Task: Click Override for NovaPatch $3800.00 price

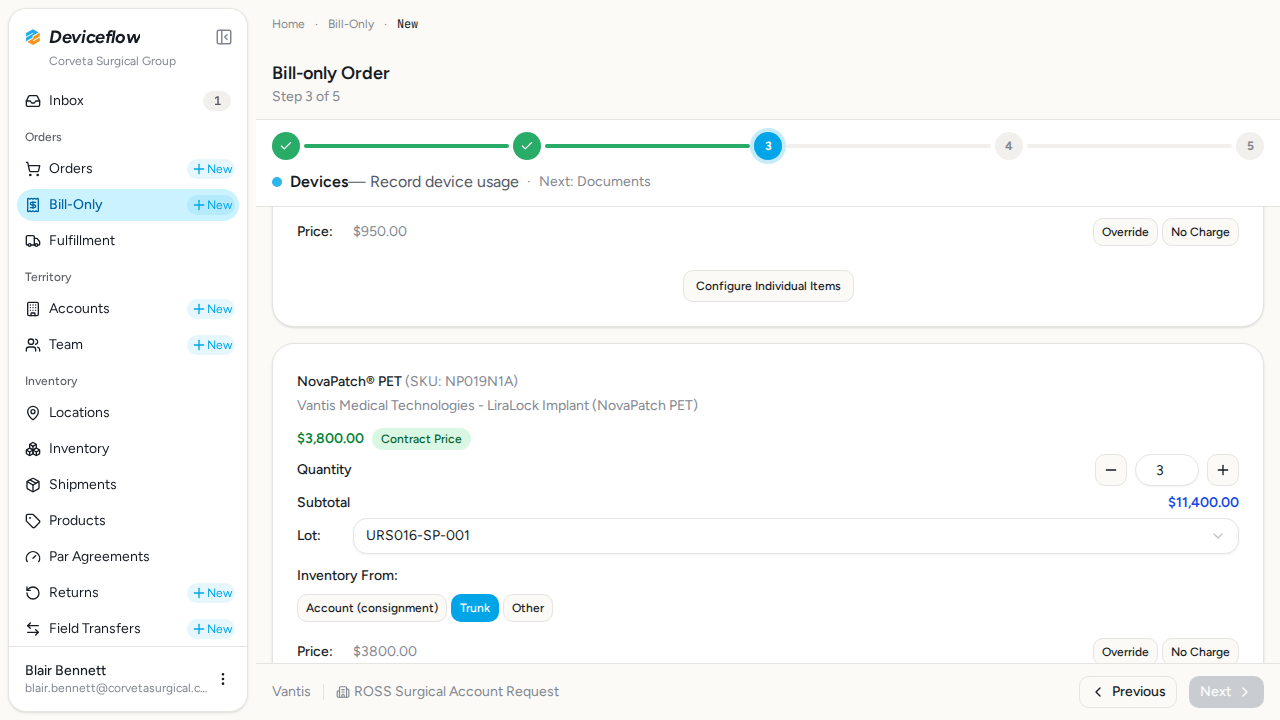Action: 1125,652
